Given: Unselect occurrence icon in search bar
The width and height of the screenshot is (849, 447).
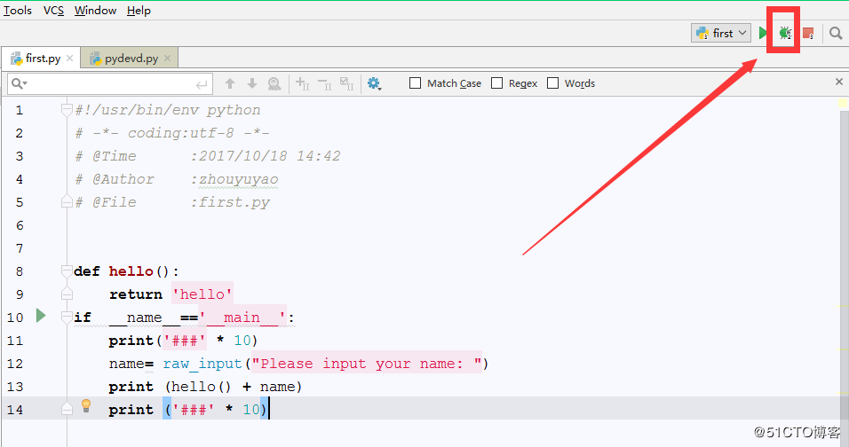Looking at the screenshot, I should coord(324,83).
